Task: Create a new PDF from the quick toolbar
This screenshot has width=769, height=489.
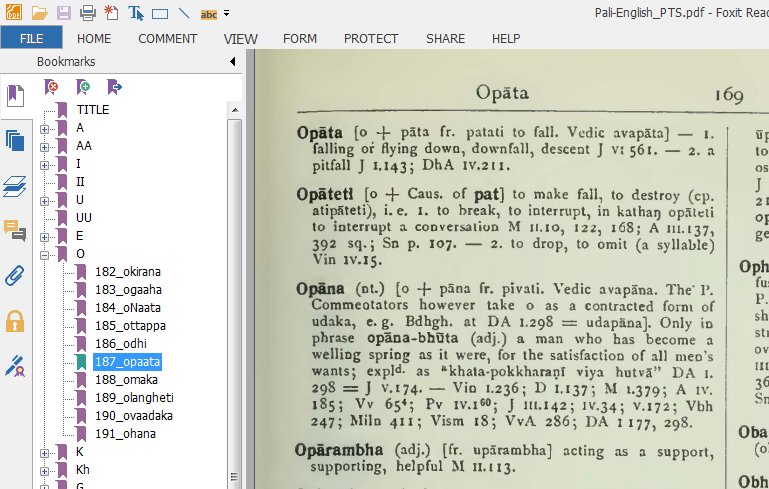Action: click(x=111, y=13)
